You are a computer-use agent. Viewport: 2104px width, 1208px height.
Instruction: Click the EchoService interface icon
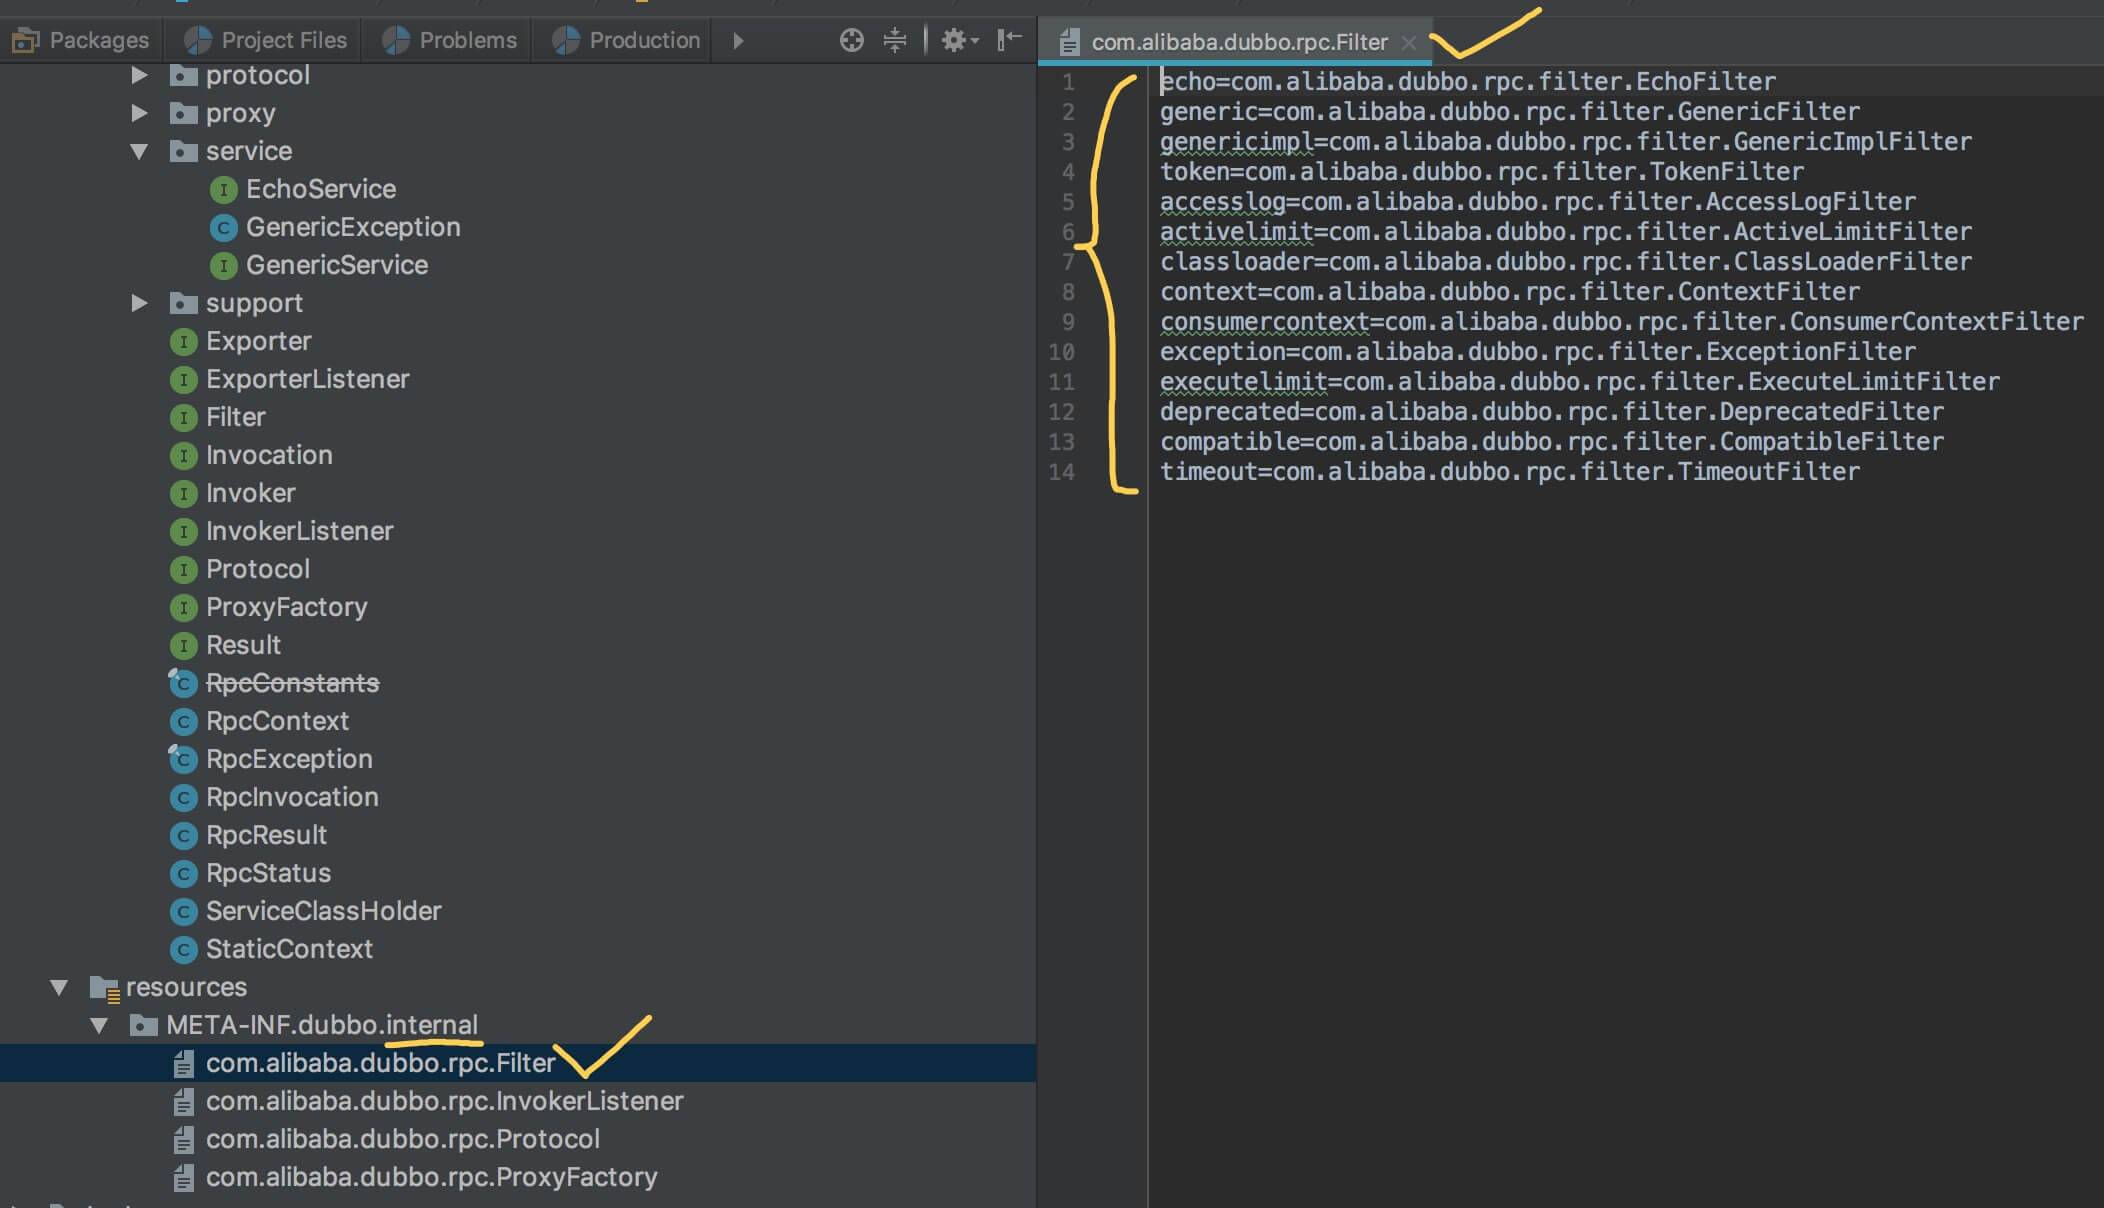coord(223,189)
